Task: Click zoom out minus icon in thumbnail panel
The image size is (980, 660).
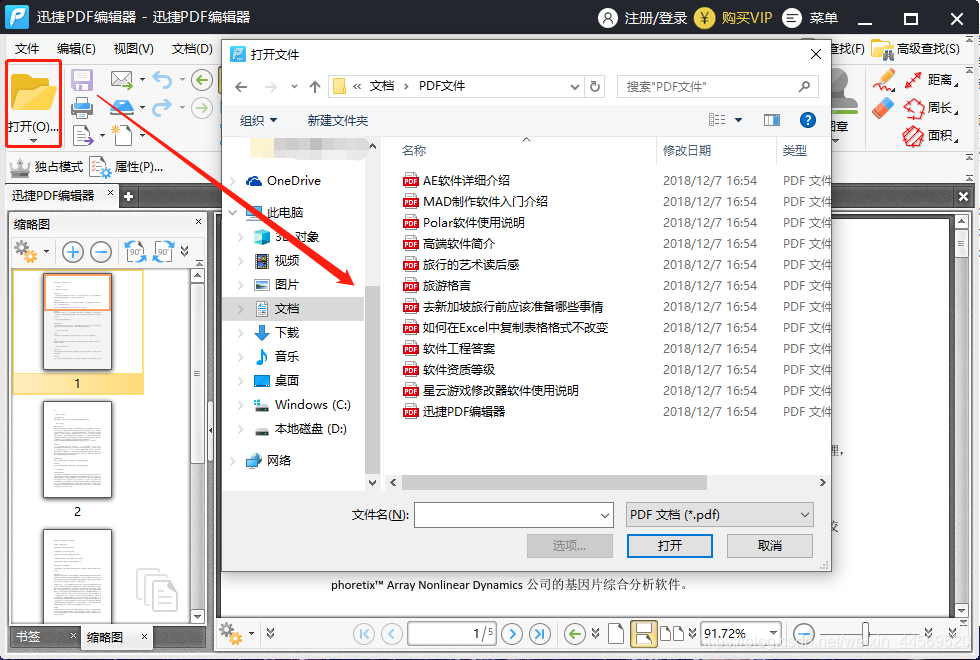Action: pyautogui.click(x=101, y=252)
